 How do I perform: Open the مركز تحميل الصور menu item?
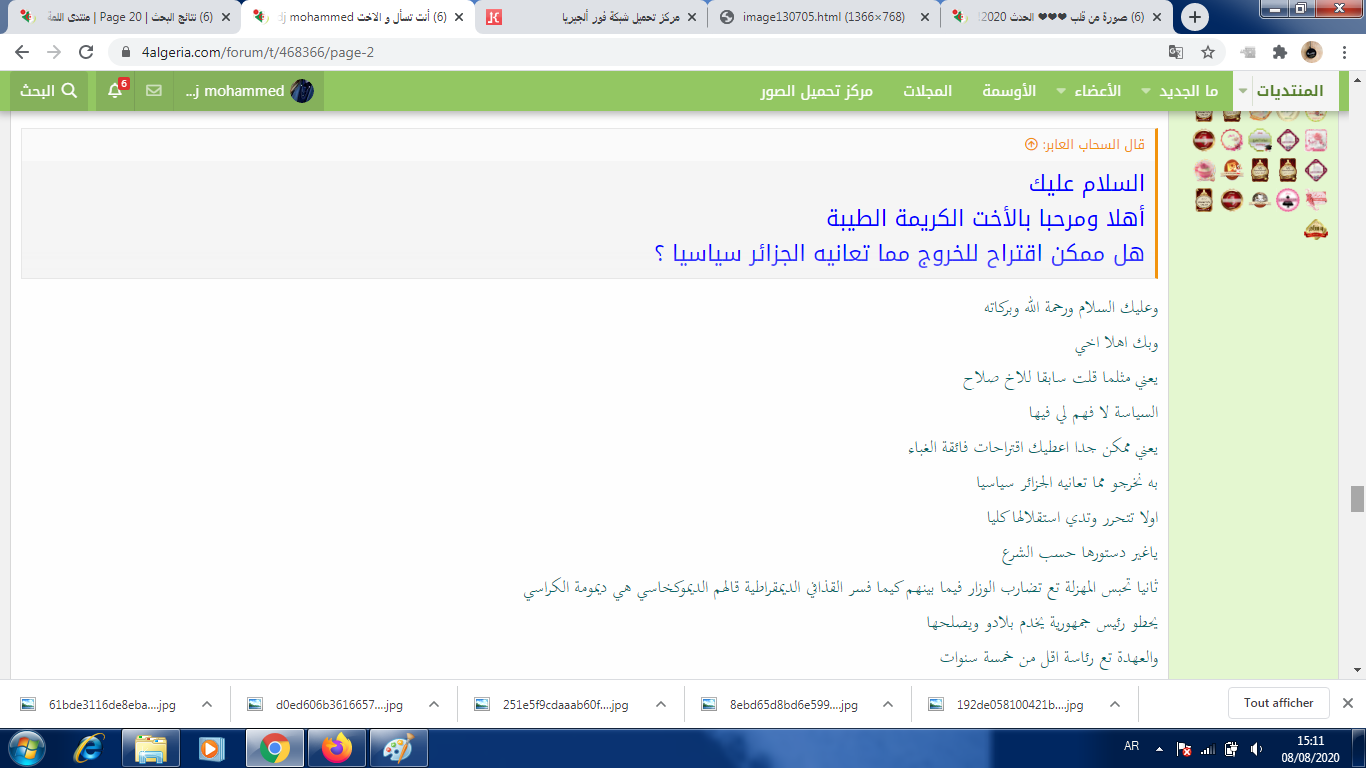(816, 91)
